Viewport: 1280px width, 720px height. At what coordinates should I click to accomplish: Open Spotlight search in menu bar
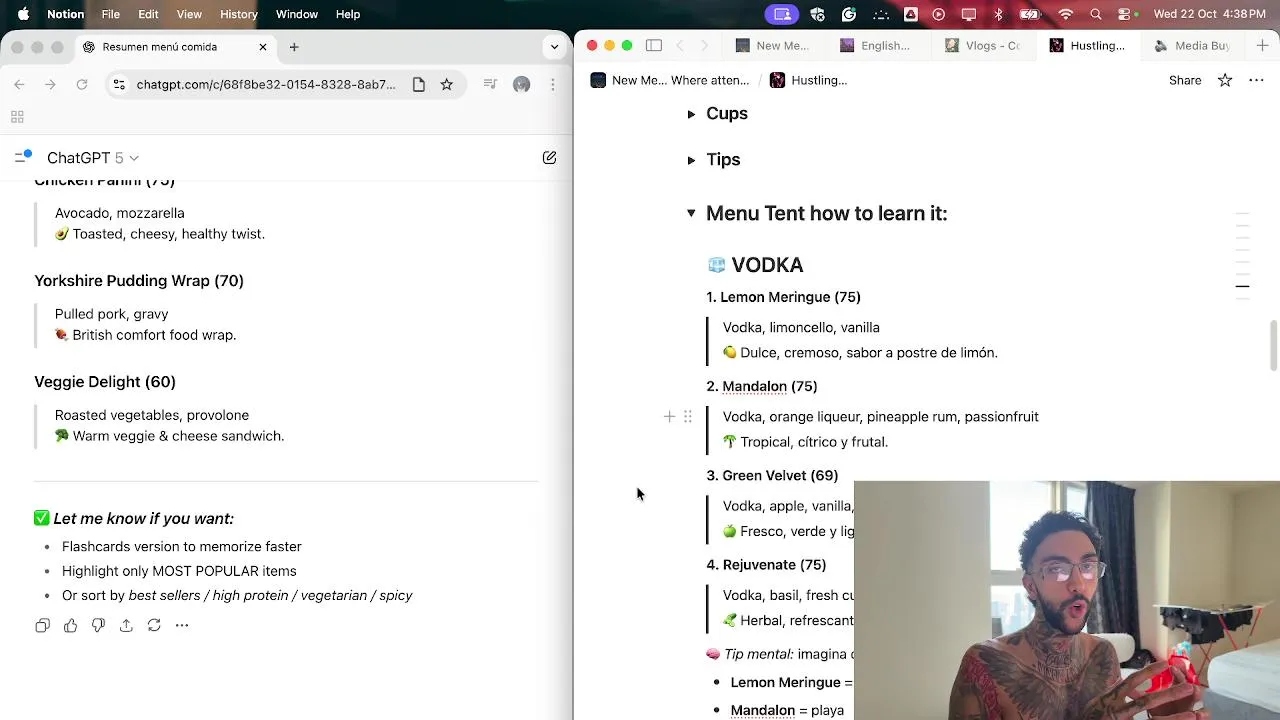click(1096, 14)
